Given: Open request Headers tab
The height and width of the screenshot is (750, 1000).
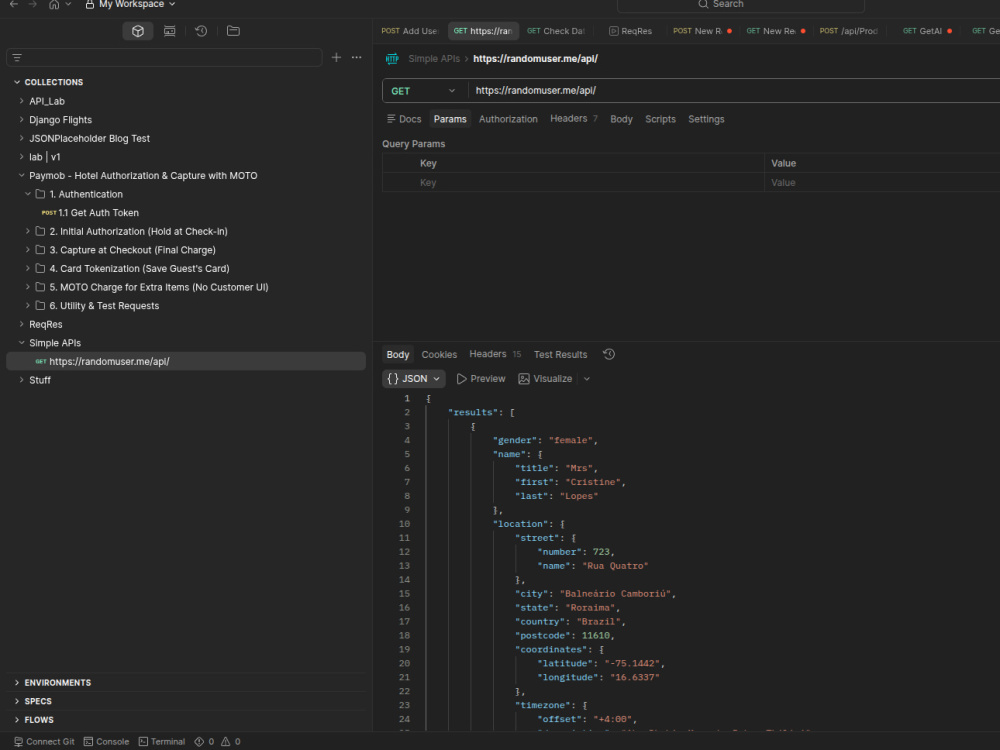Looking at the screenshot, I should 573,119.
